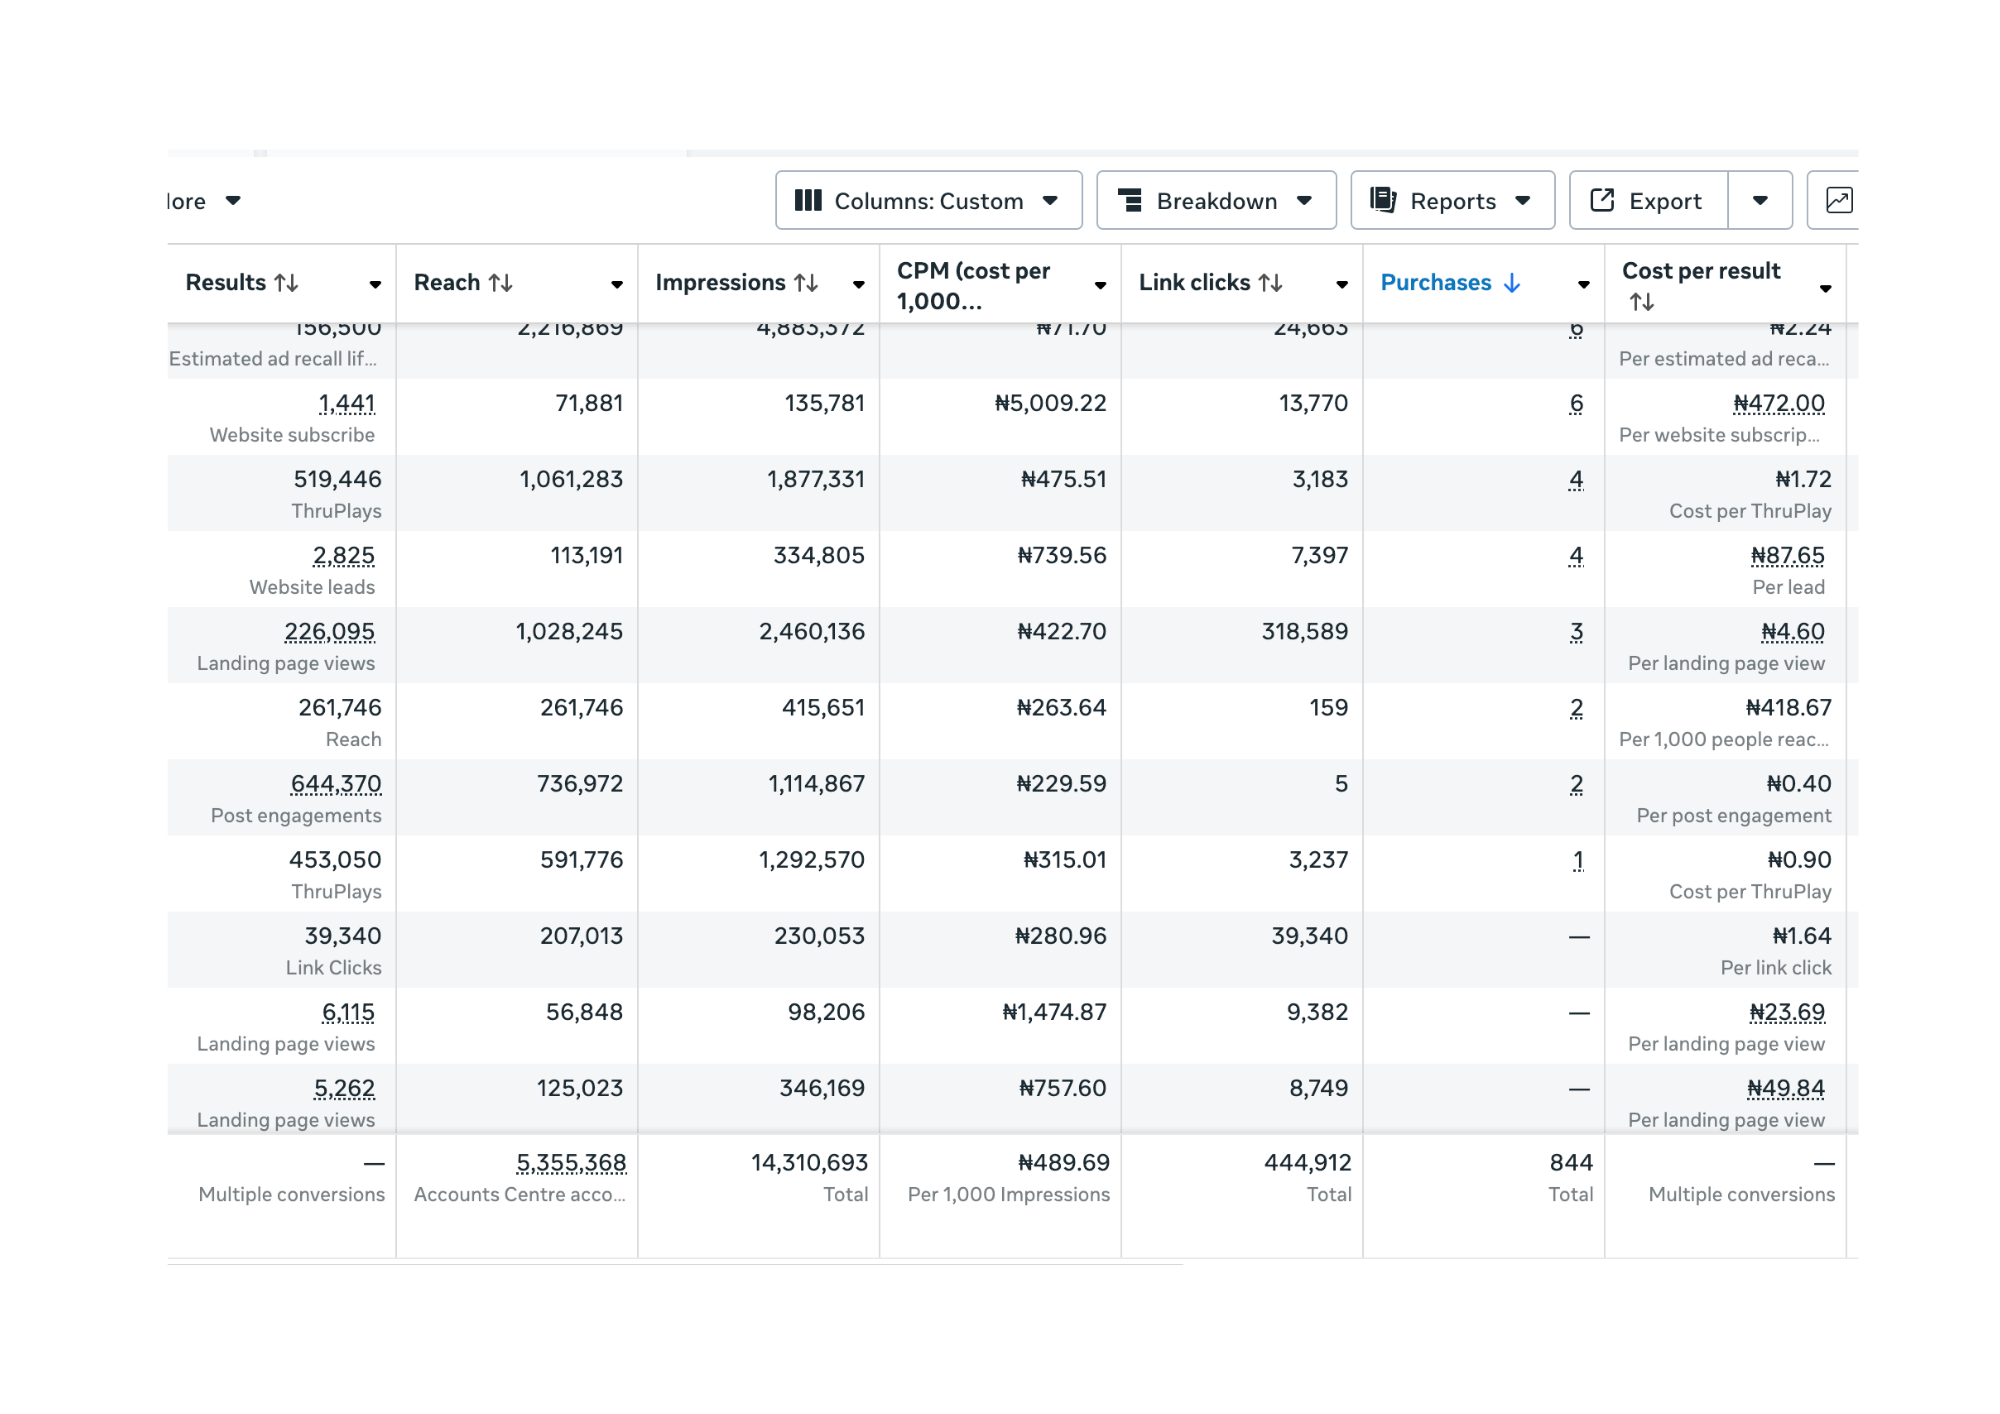This screenshot has height=1414, width=2000.
Task: Click the ₦23.69 per landing page view
Action: pos(1787,1012)
